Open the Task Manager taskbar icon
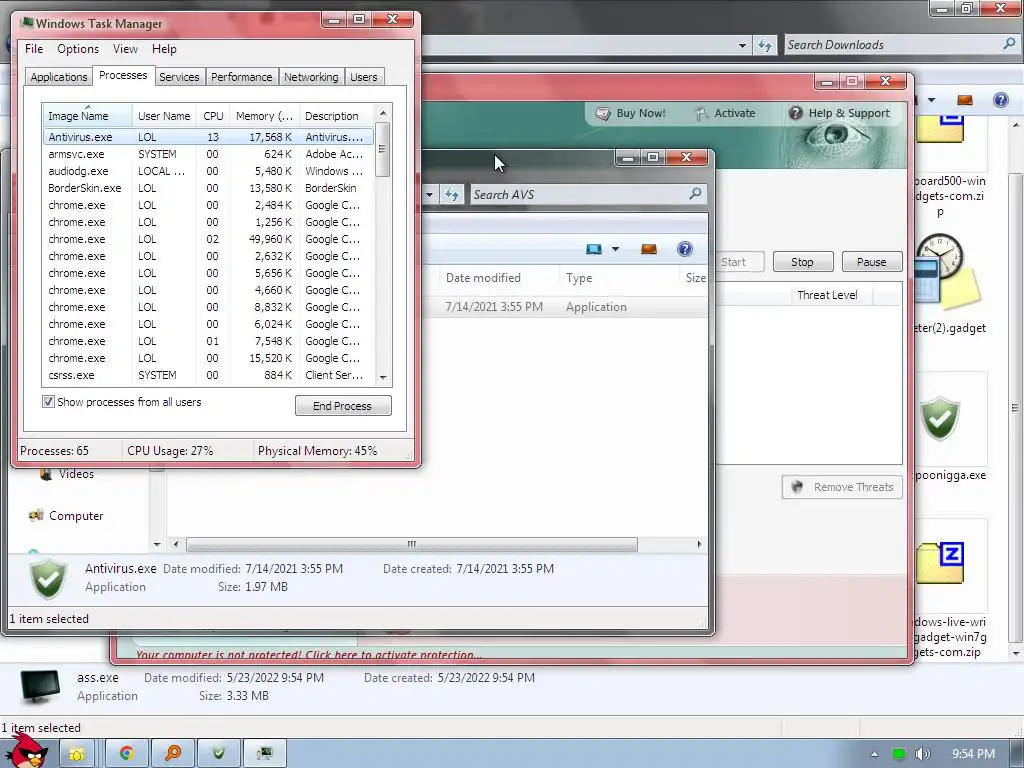The width and height of the screenshot is (1024, 768). point(264,754)
